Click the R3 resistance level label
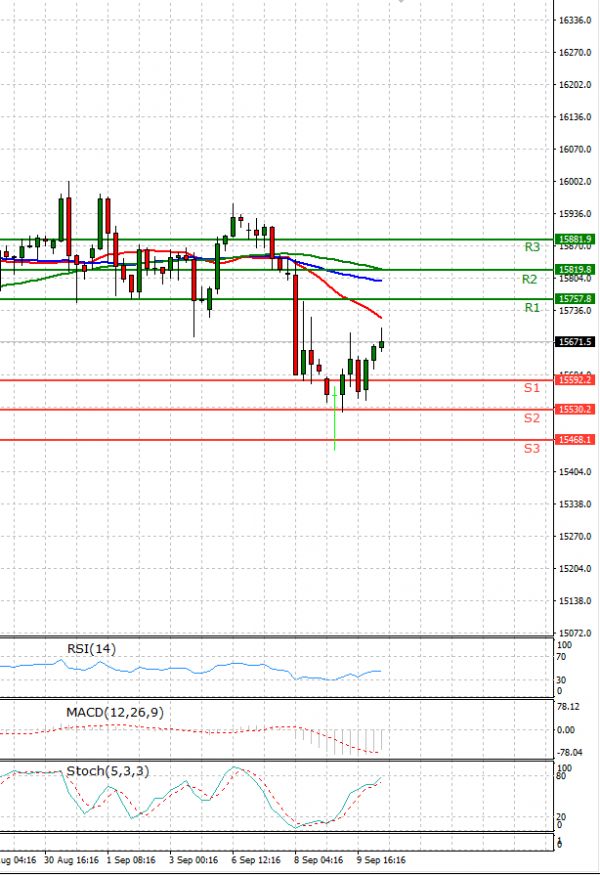Viewport: 600px width, 875px height. pyautogui.click(x=532, y=246)
